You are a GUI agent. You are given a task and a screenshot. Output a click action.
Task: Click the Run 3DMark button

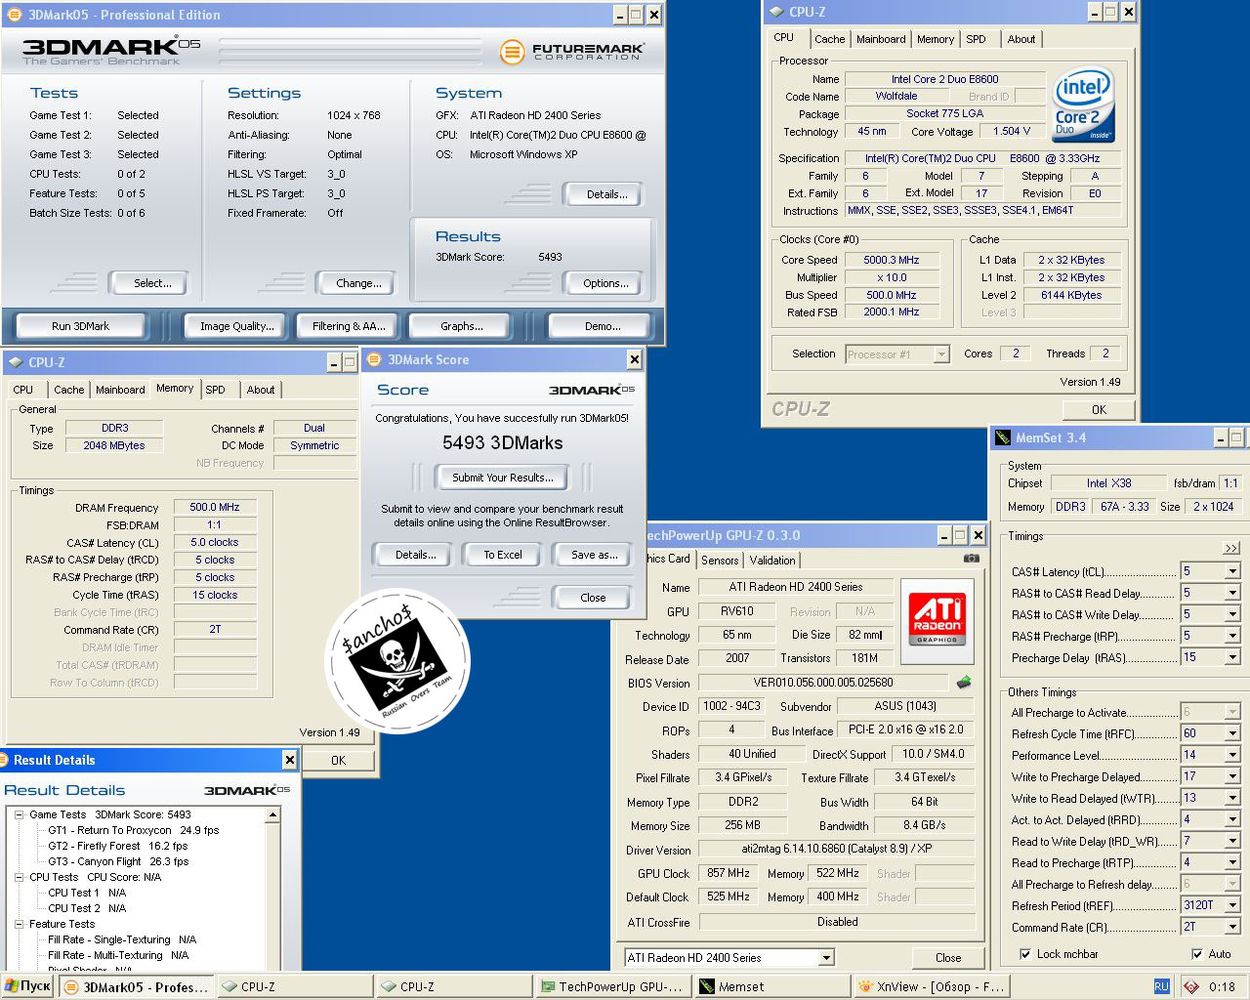80,326
